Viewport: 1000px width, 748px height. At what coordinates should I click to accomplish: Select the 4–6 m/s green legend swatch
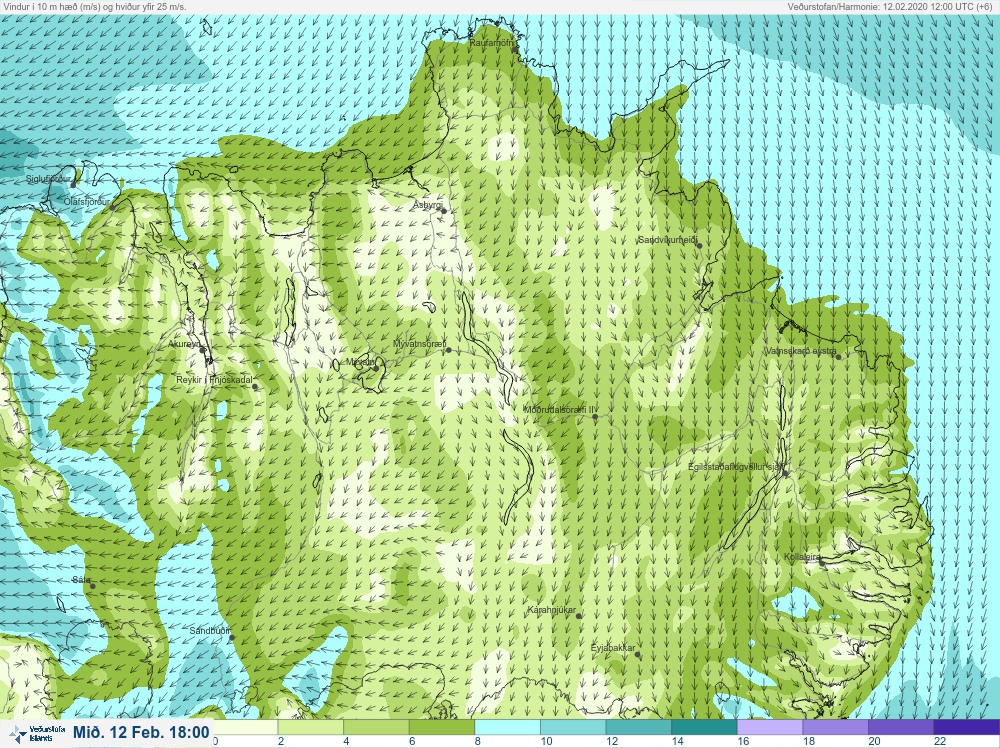(376, 728)
